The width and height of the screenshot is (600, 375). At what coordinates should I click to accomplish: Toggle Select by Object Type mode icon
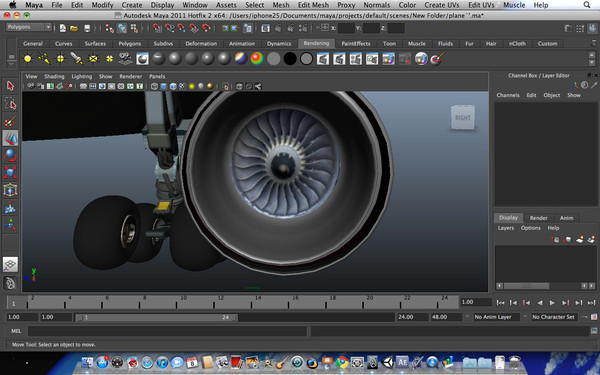pyautogui.click(x=122, y=28)
